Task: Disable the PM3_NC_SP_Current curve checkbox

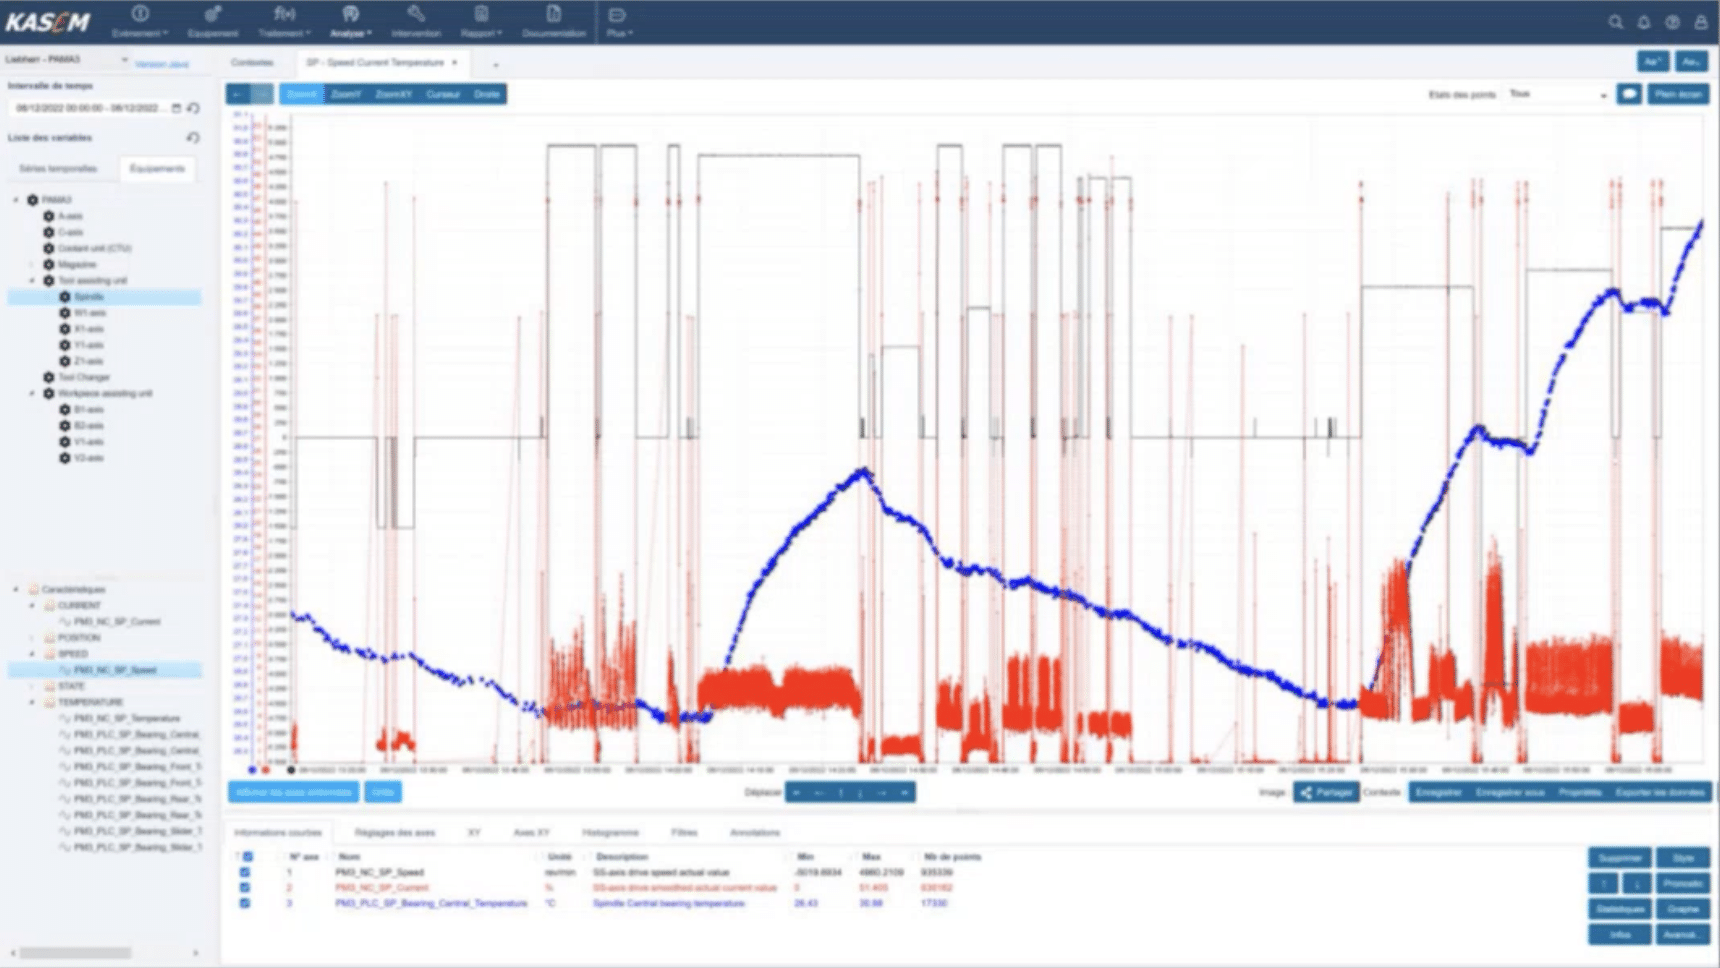Action: (x=245, y=888)
